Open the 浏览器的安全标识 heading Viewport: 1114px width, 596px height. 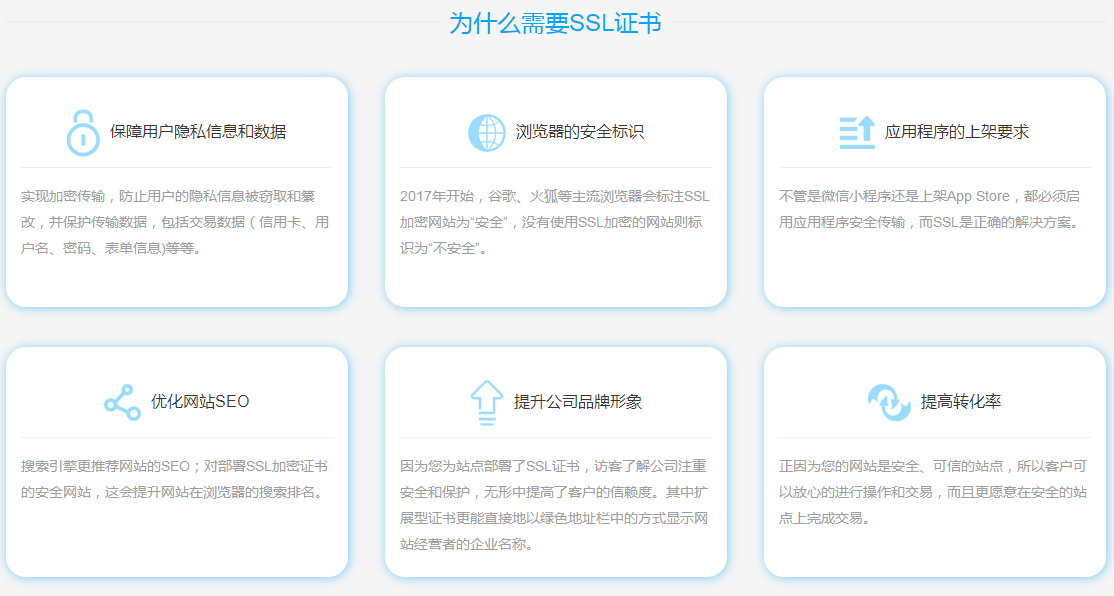(579, 132)
